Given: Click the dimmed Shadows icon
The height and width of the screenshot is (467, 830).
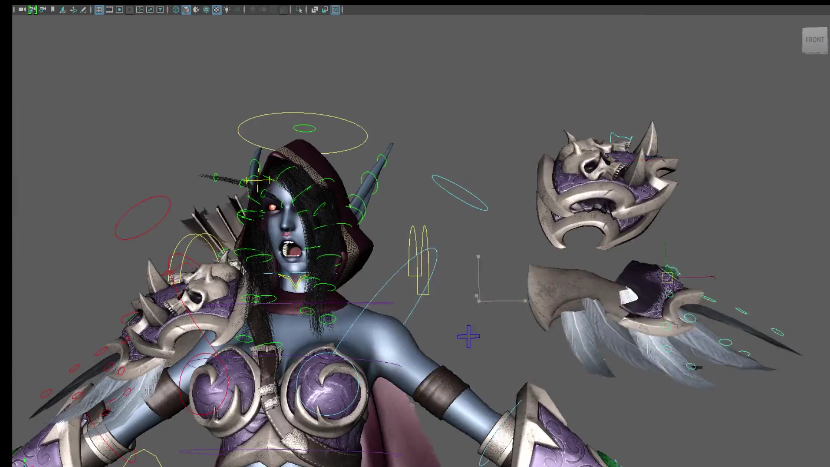Looking at the screenshot, I should (x=237, y=10).
